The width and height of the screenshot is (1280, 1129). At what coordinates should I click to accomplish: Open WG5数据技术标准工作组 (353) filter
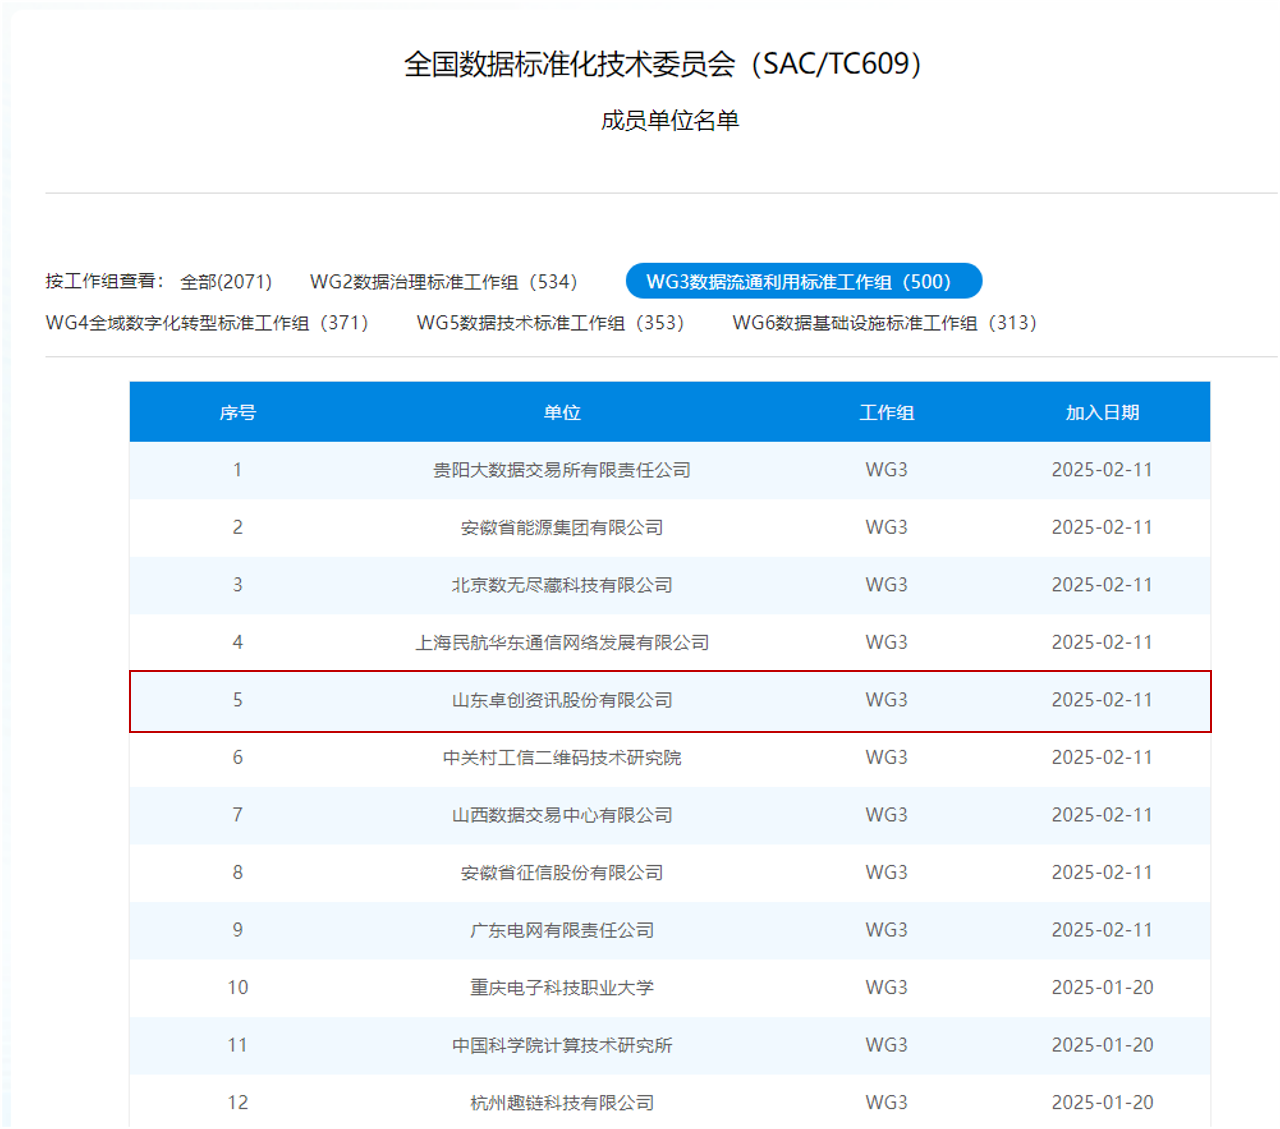pos(550,323)
